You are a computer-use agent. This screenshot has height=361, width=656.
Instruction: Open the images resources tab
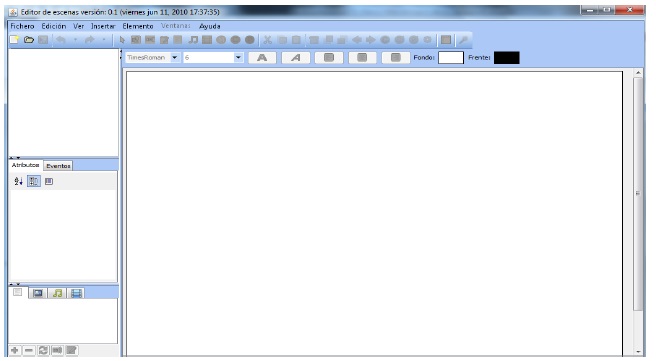tap(38, 293)
